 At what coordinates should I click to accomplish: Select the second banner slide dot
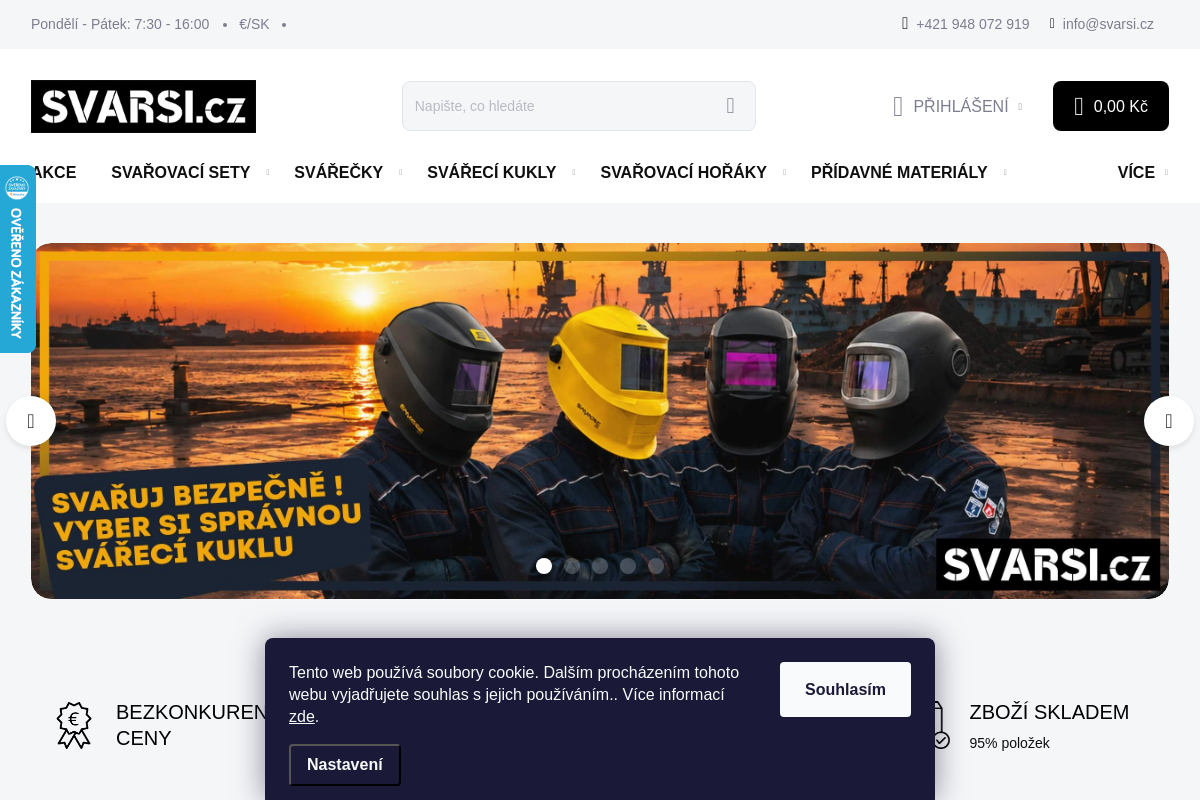pyautogui.click(x=572, y=566)
